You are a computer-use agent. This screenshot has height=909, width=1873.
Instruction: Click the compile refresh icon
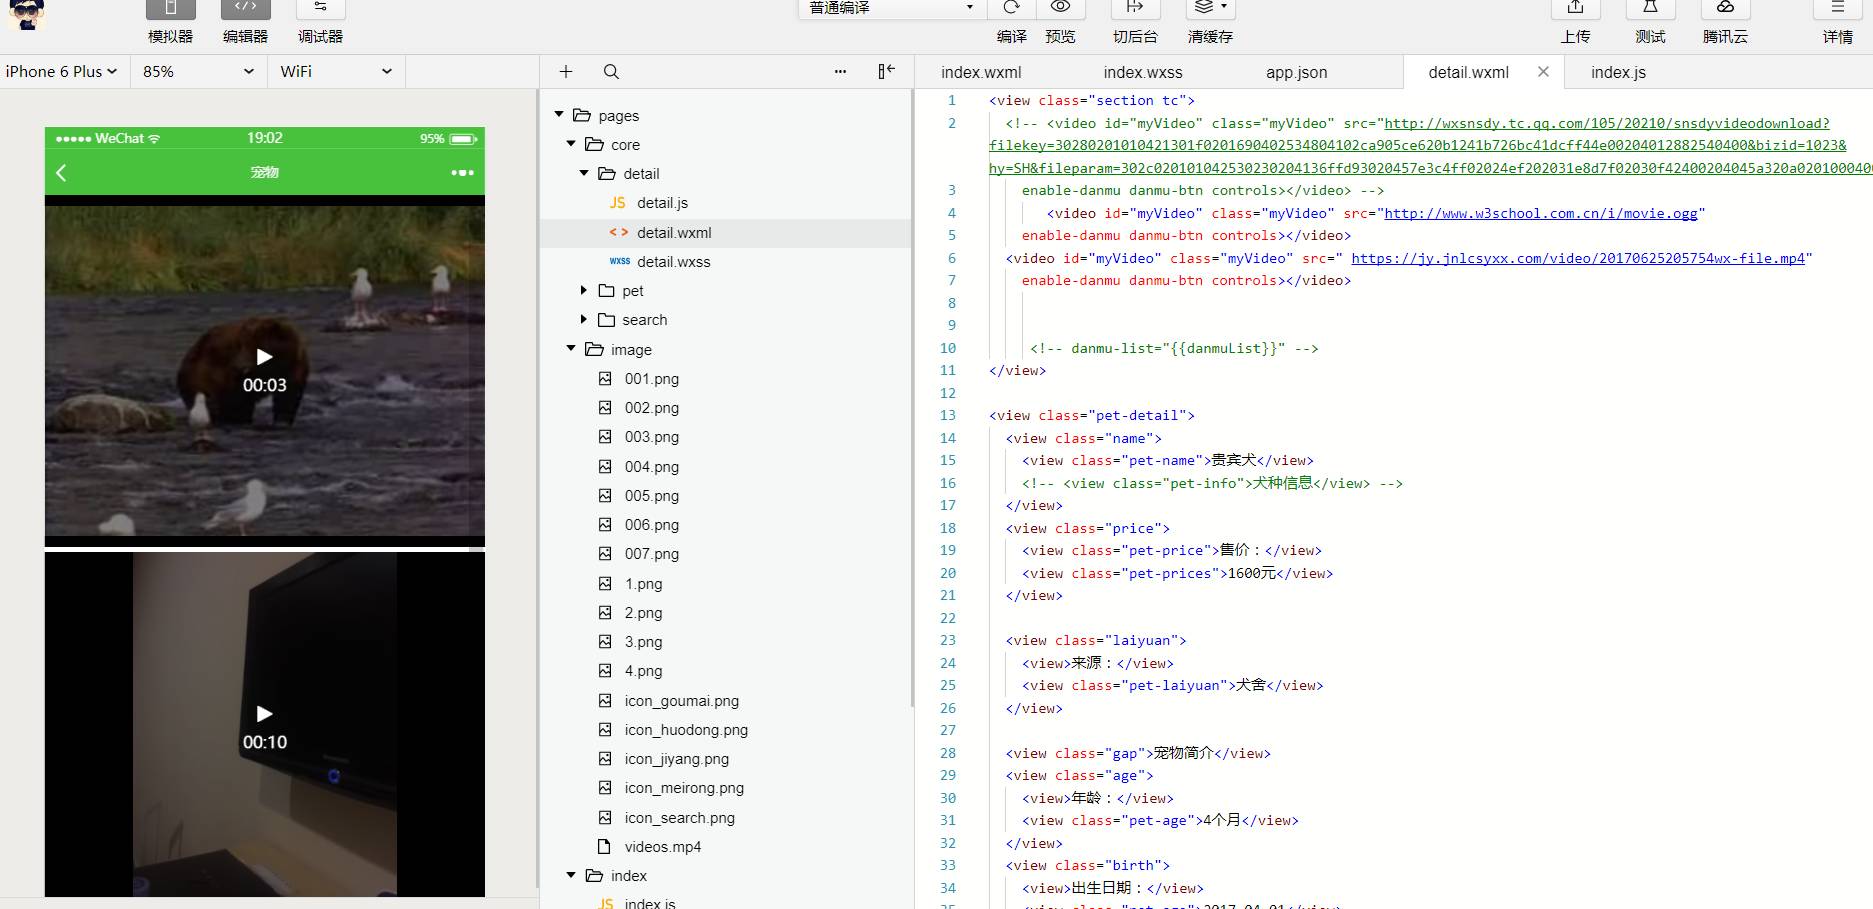(x=1011, y=9)
